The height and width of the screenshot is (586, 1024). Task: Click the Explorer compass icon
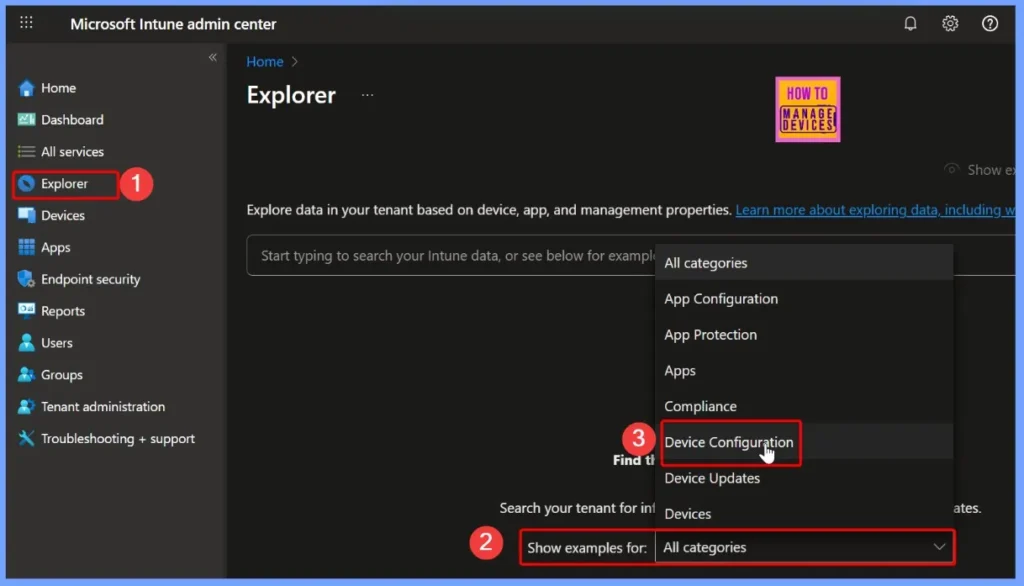point(26,184)
